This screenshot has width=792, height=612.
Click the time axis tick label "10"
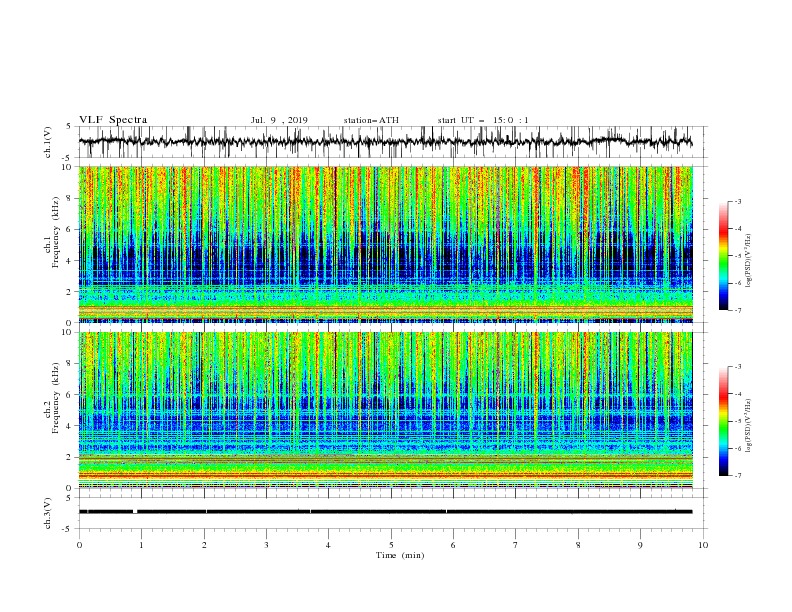(703, 545)
